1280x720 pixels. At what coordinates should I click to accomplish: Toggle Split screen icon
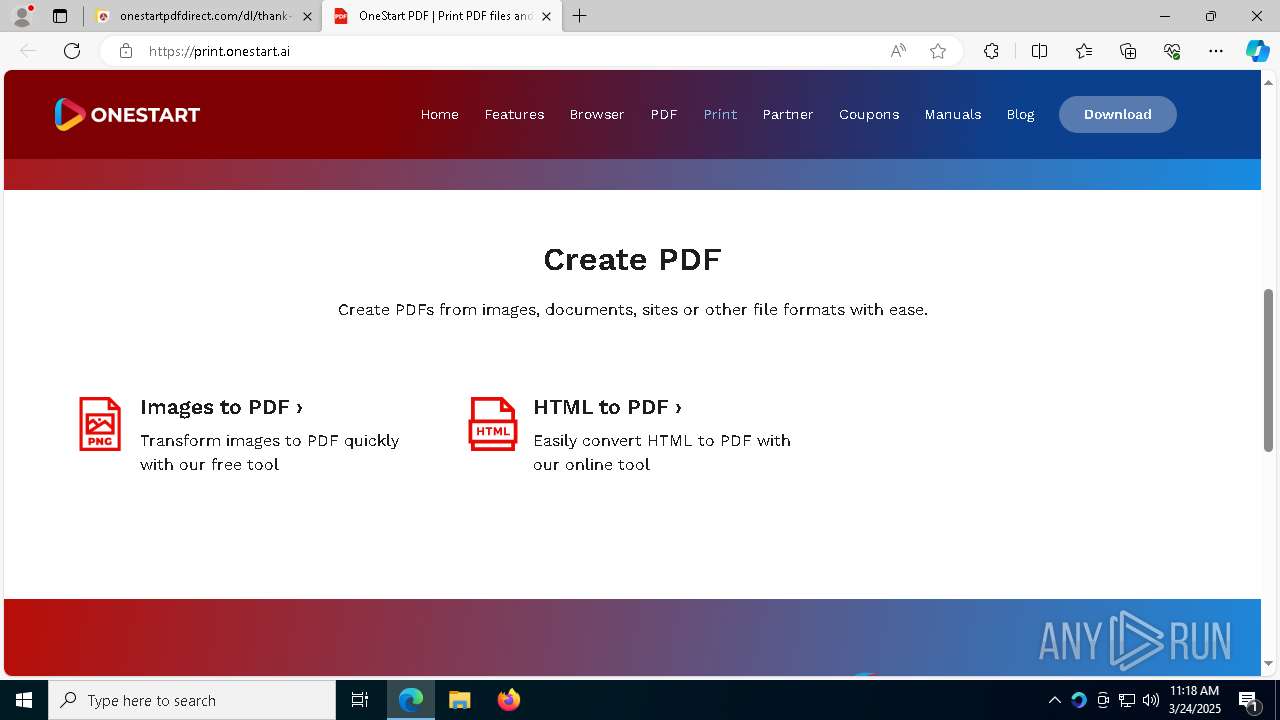click(x=1039, y=51)
